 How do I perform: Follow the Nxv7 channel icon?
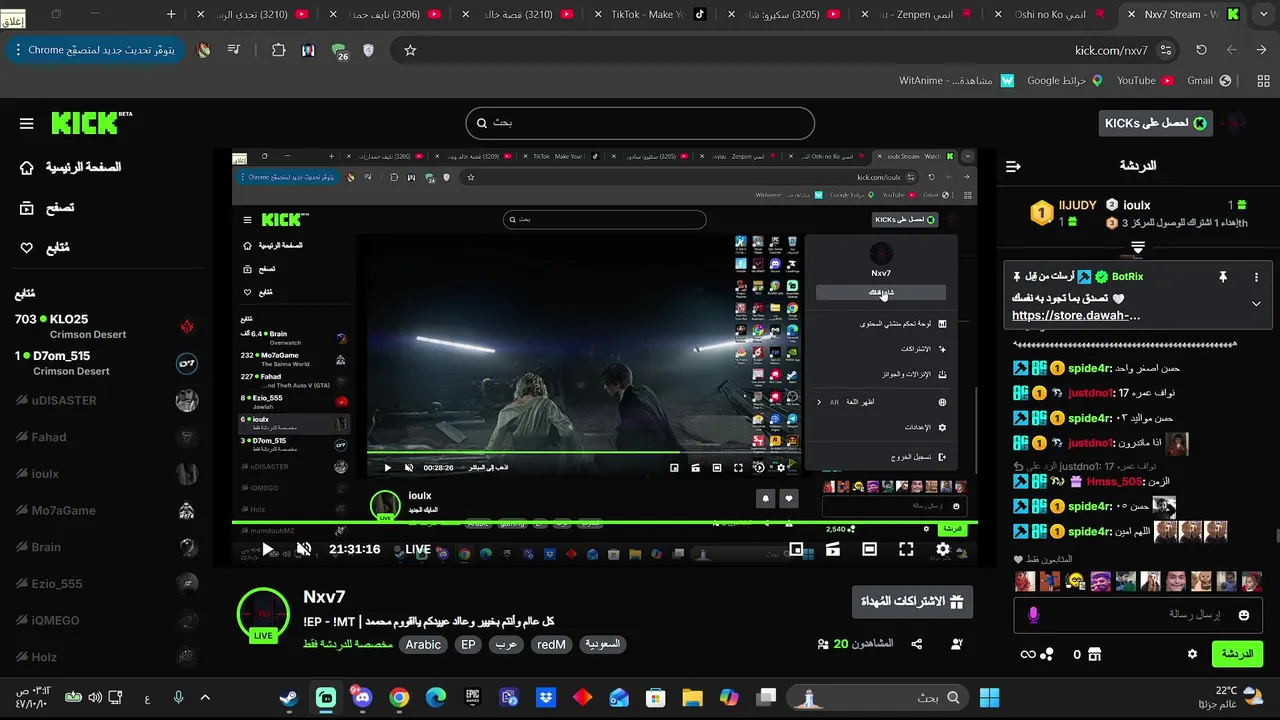tap(957, 645)
